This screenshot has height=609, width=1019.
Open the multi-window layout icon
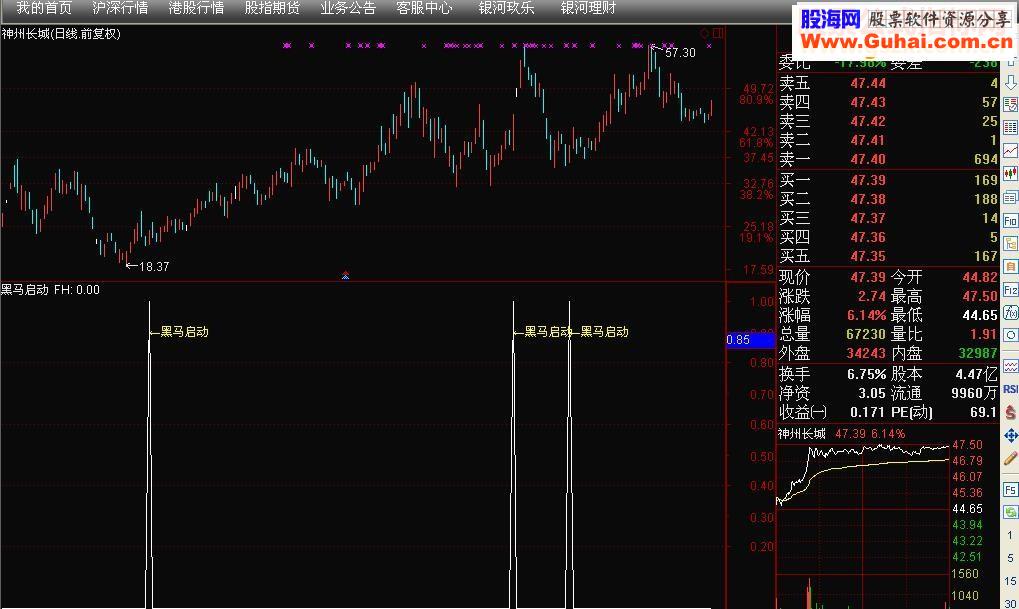click(x=1011, y=197)
